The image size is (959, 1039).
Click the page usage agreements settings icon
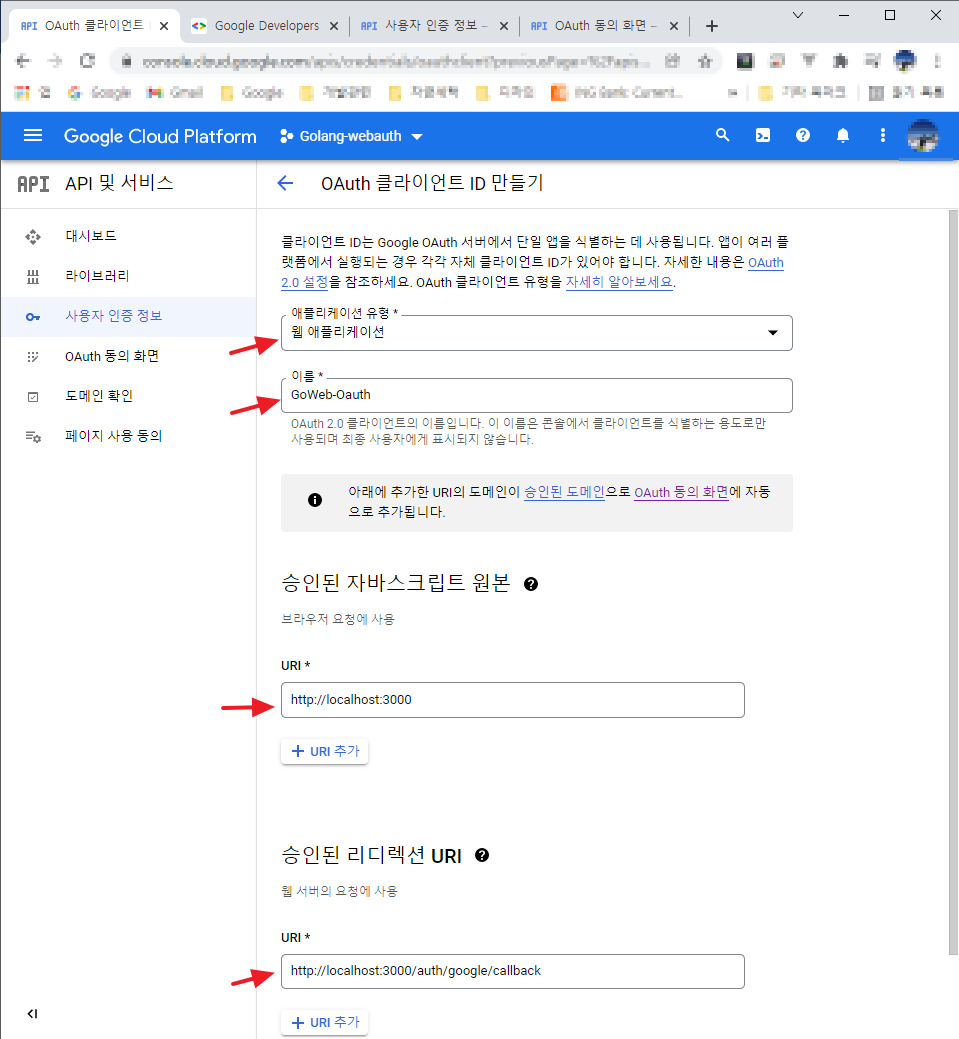[x=32, y=437]
